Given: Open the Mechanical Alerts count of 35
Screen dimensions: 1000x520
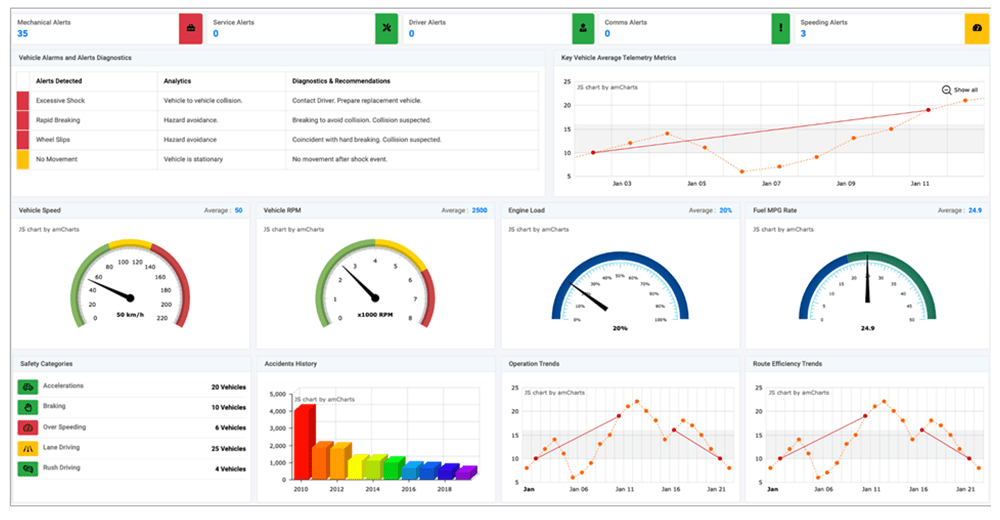Looking at the screenshot, I should pos(23,34).
